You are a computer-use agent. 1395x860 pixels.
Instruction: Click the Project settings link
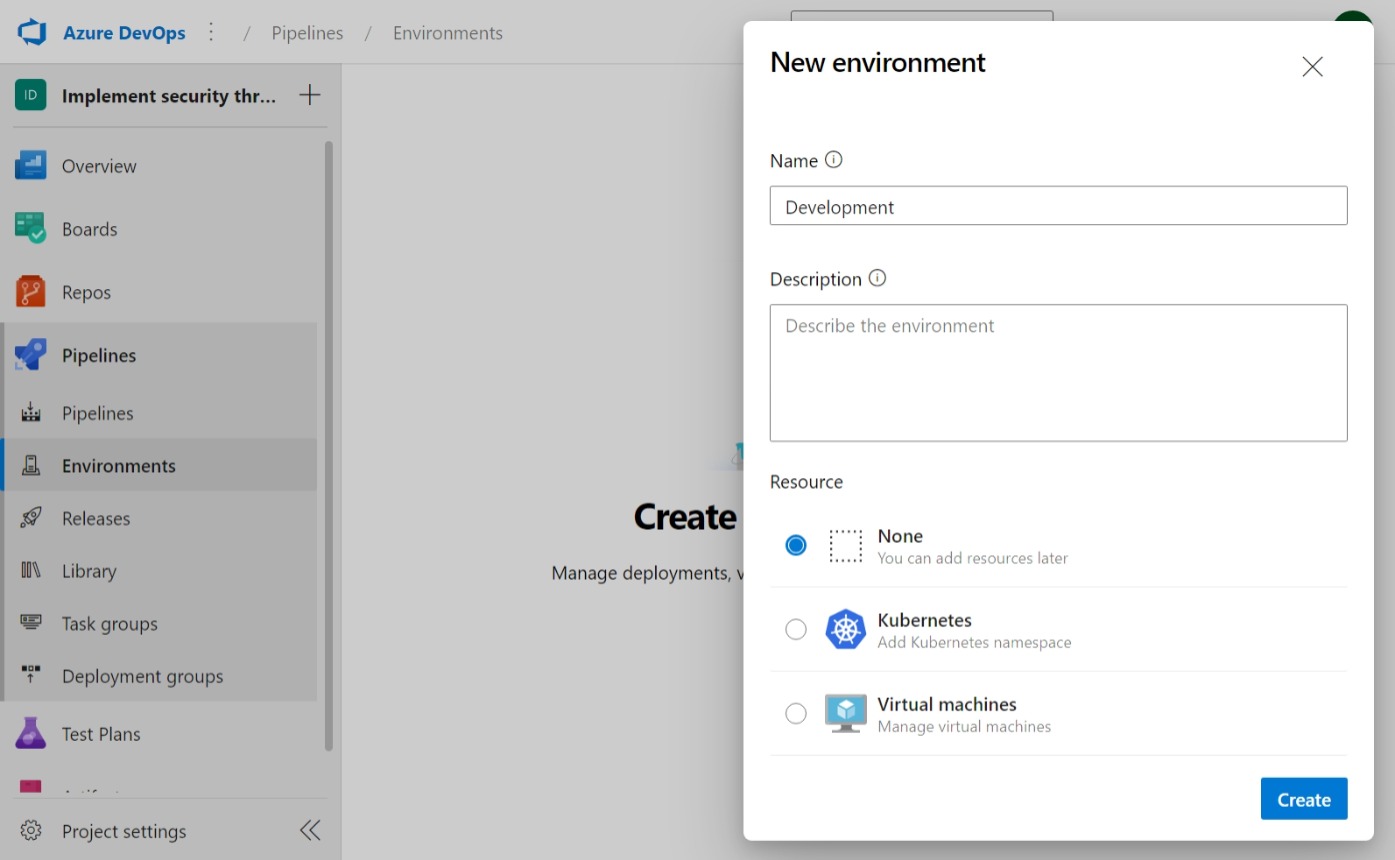coord(124,831)
